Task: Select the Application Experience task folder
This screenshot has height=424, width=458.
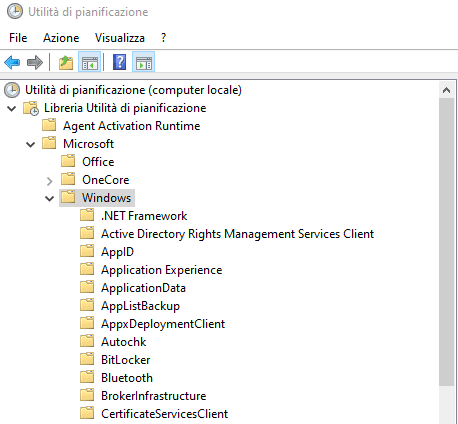Action: [x=162, y=270]
